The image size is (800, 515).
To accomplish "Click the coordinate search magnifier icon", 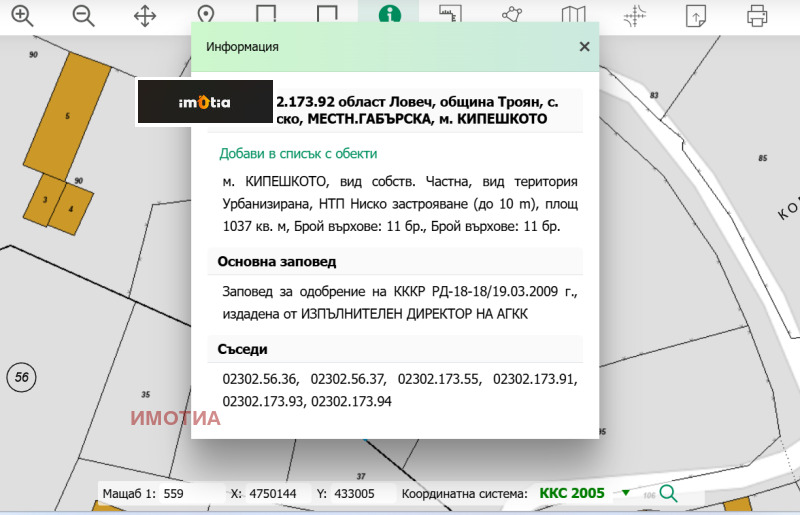I will click(x=668, y=493).
